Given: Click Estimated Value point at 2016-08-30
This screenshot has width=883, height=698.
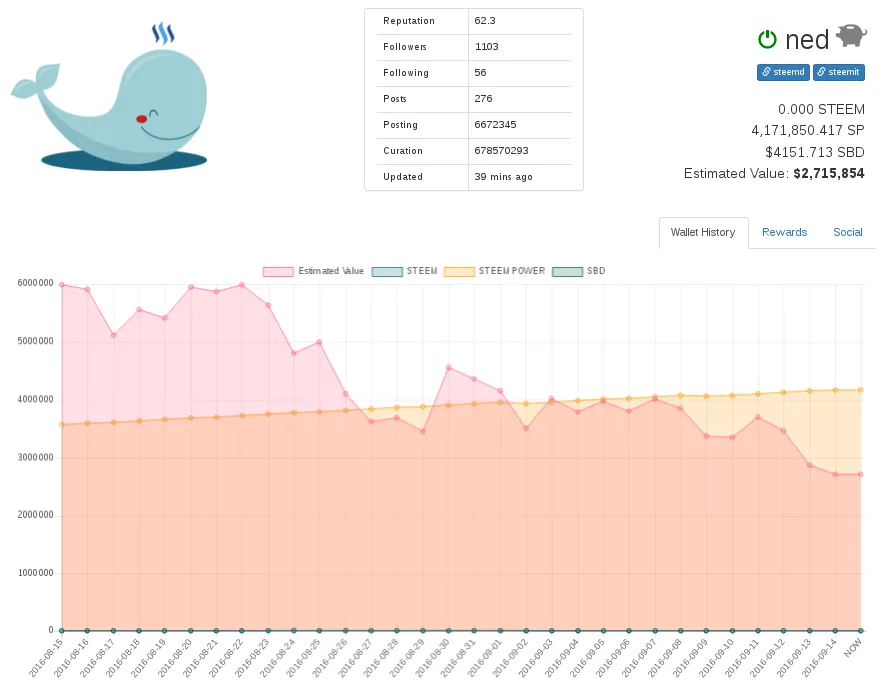Looking at the screenshot, I should coord(449,368).
